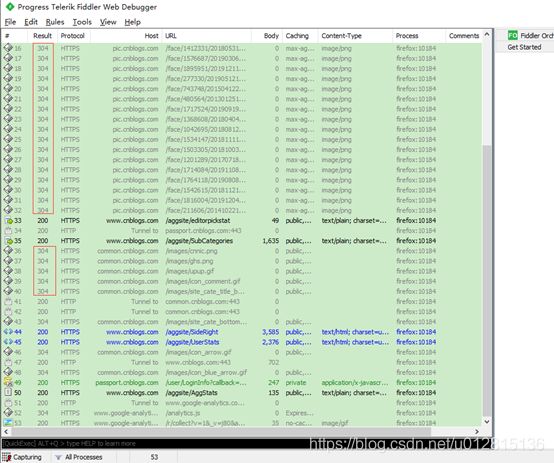Select the /images/ghs.png URL cell
Image resolution: width=554 pixels, height=463 pixels.
click(189, 261)
